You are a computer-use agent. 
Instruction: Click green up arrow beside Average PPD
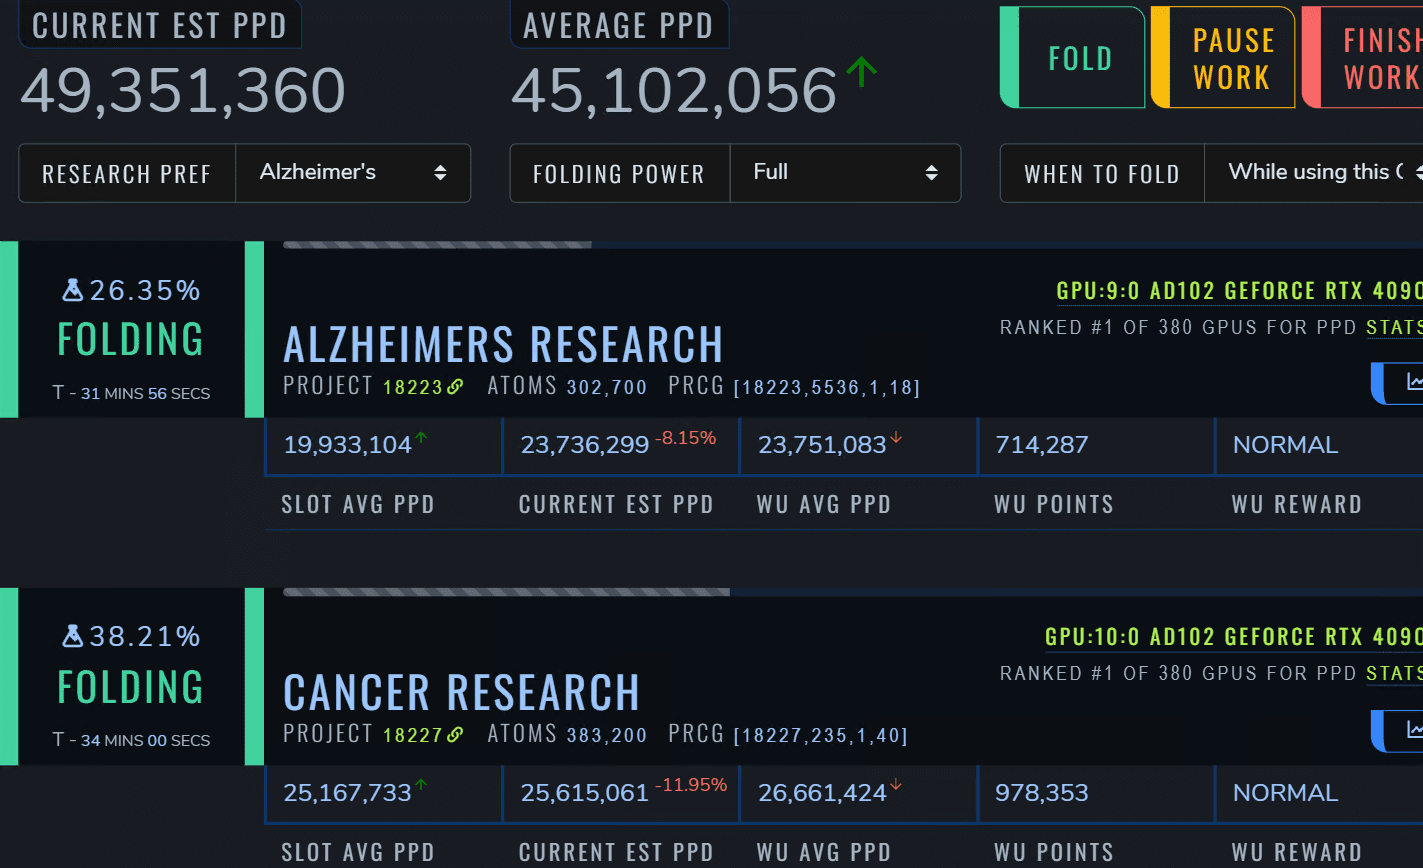point(861,72)
